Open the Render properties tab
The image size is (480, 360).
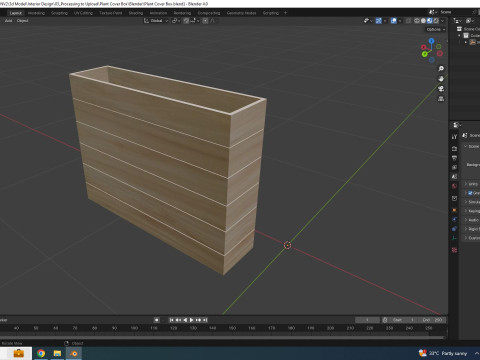pyautogui.click(x=454, y=148)
